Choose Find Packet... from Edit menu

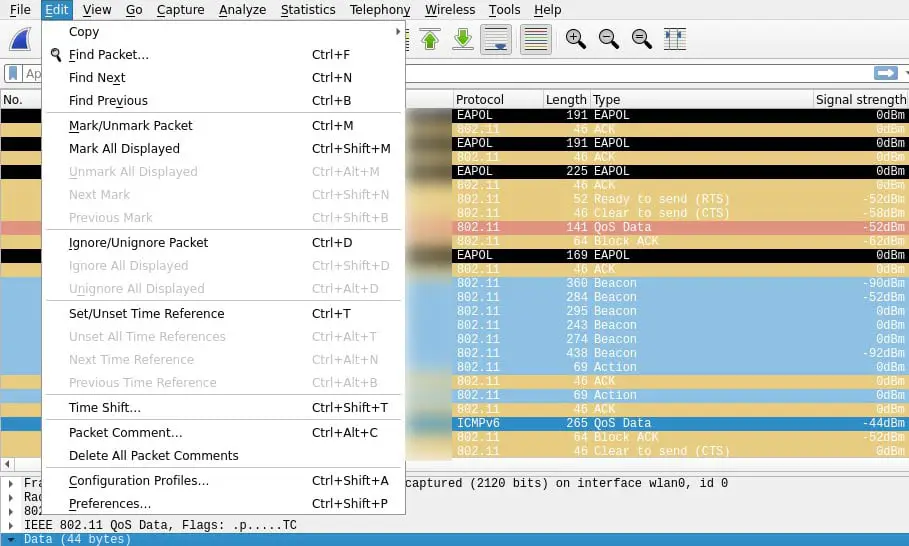[x=224, y=54]
